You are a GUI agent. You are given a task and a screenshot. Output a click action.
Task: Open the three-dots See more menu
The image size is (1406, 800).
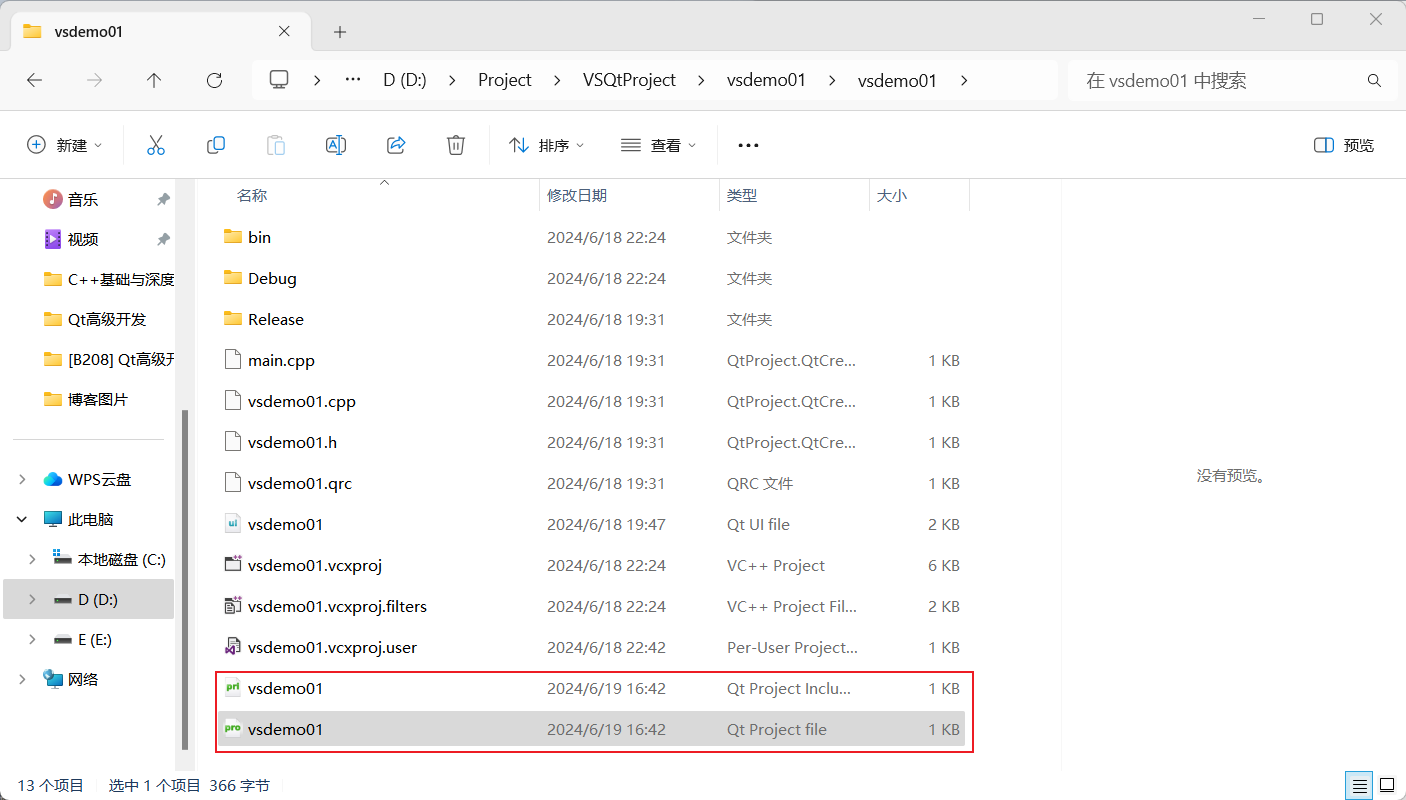[748, 145]
